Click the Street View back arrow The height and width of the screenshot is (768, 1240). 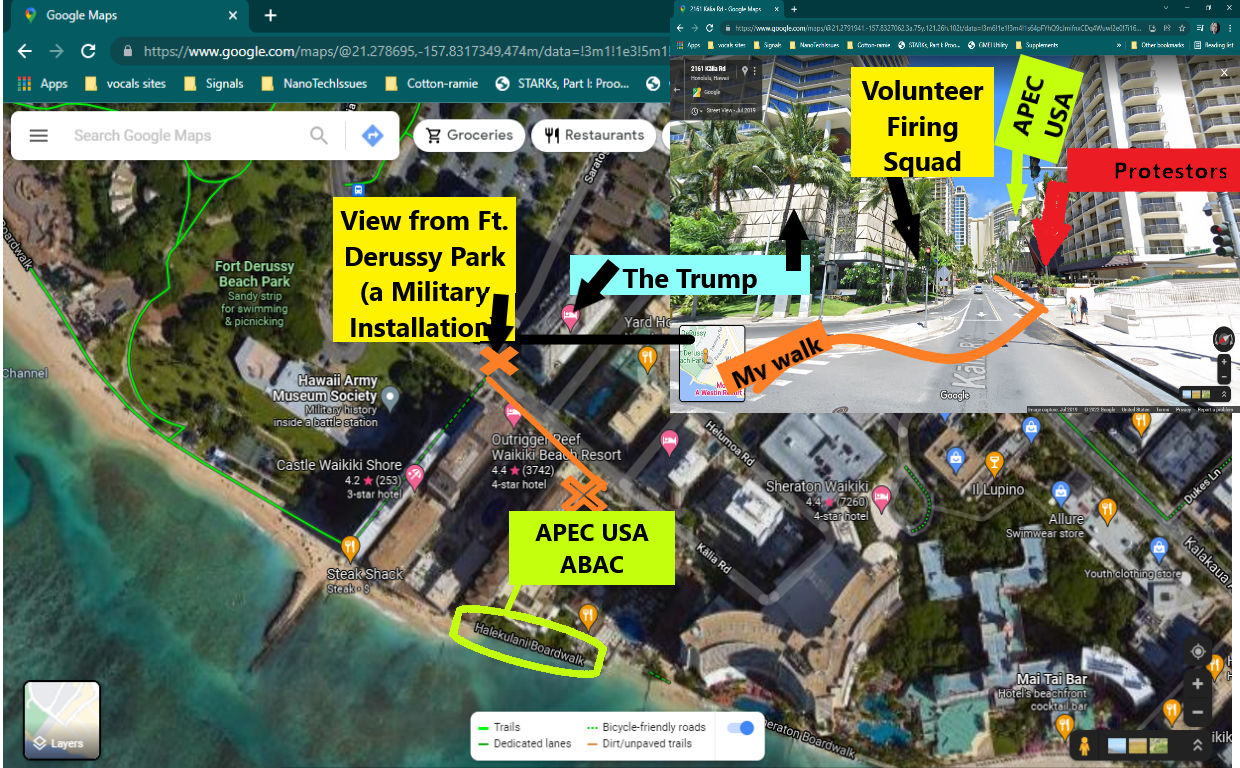click(x=676, y=89)
